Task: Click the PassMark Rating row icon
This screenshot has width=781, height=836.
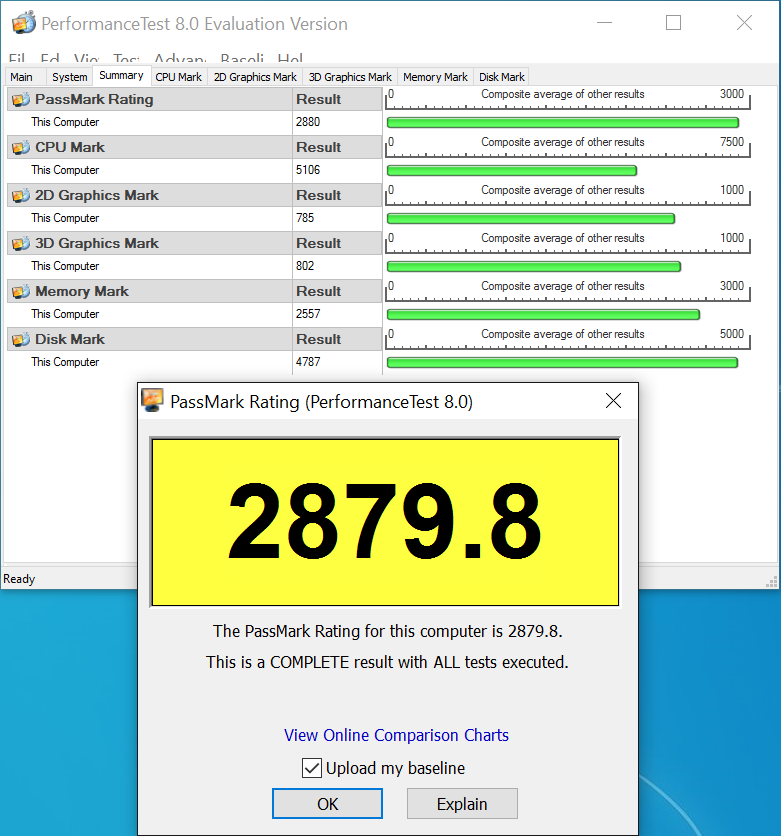Action: point(21,100)
